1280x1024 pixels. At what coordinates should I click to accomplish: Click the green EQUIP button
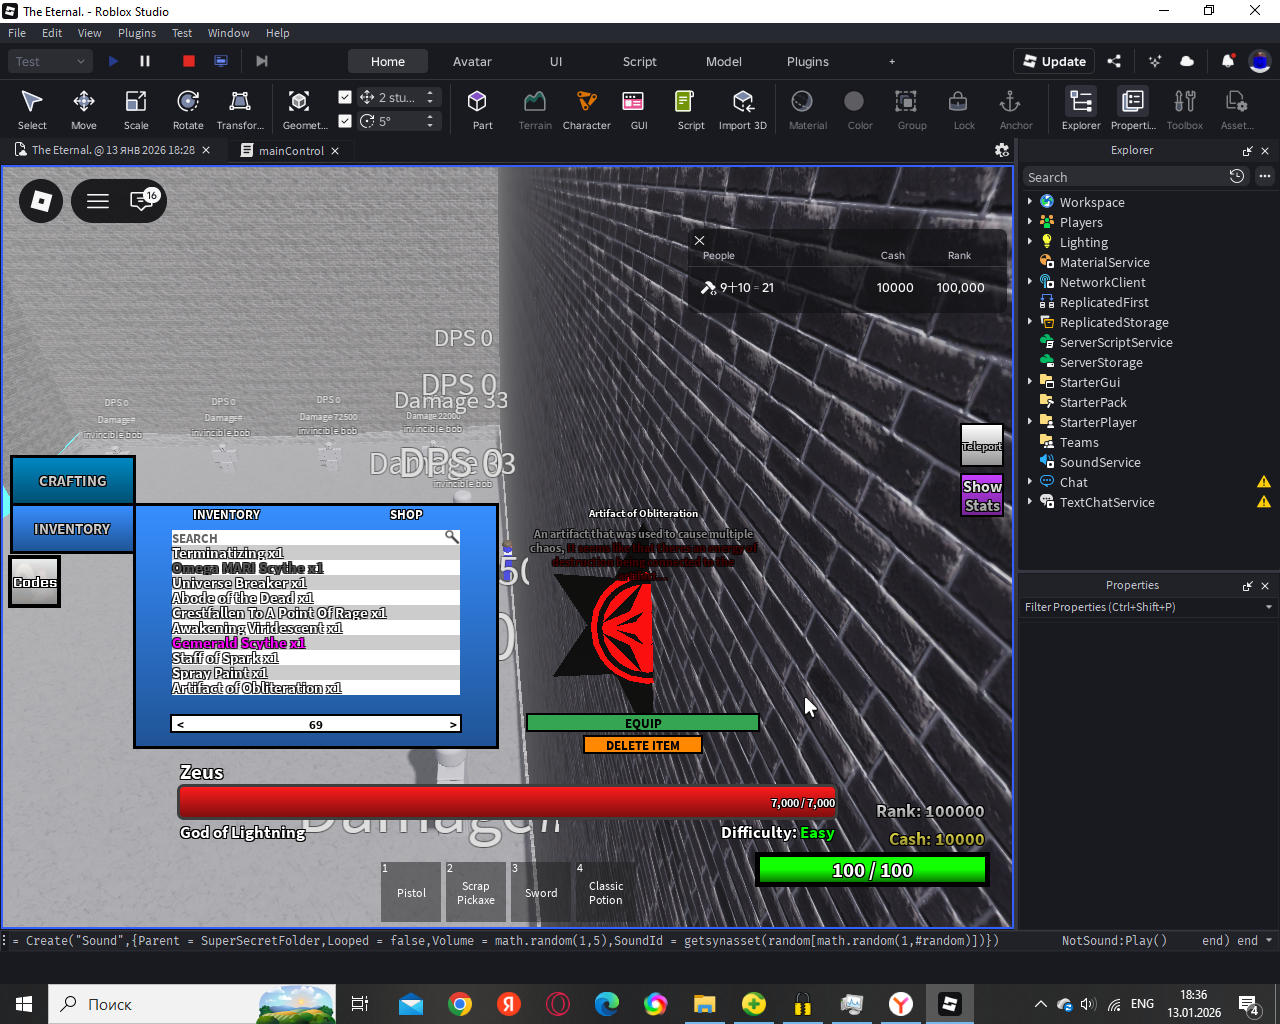643,723
